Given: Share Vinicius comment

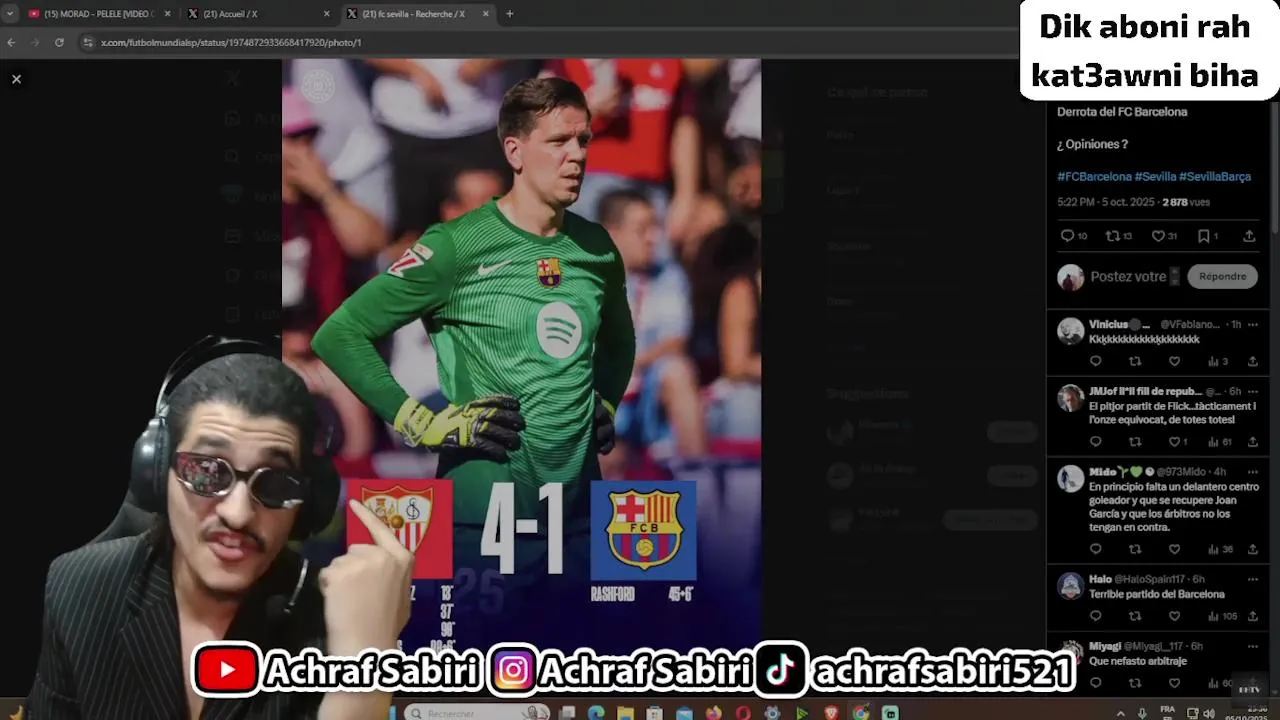Looking at the screenshot, I should (1252, 361).
